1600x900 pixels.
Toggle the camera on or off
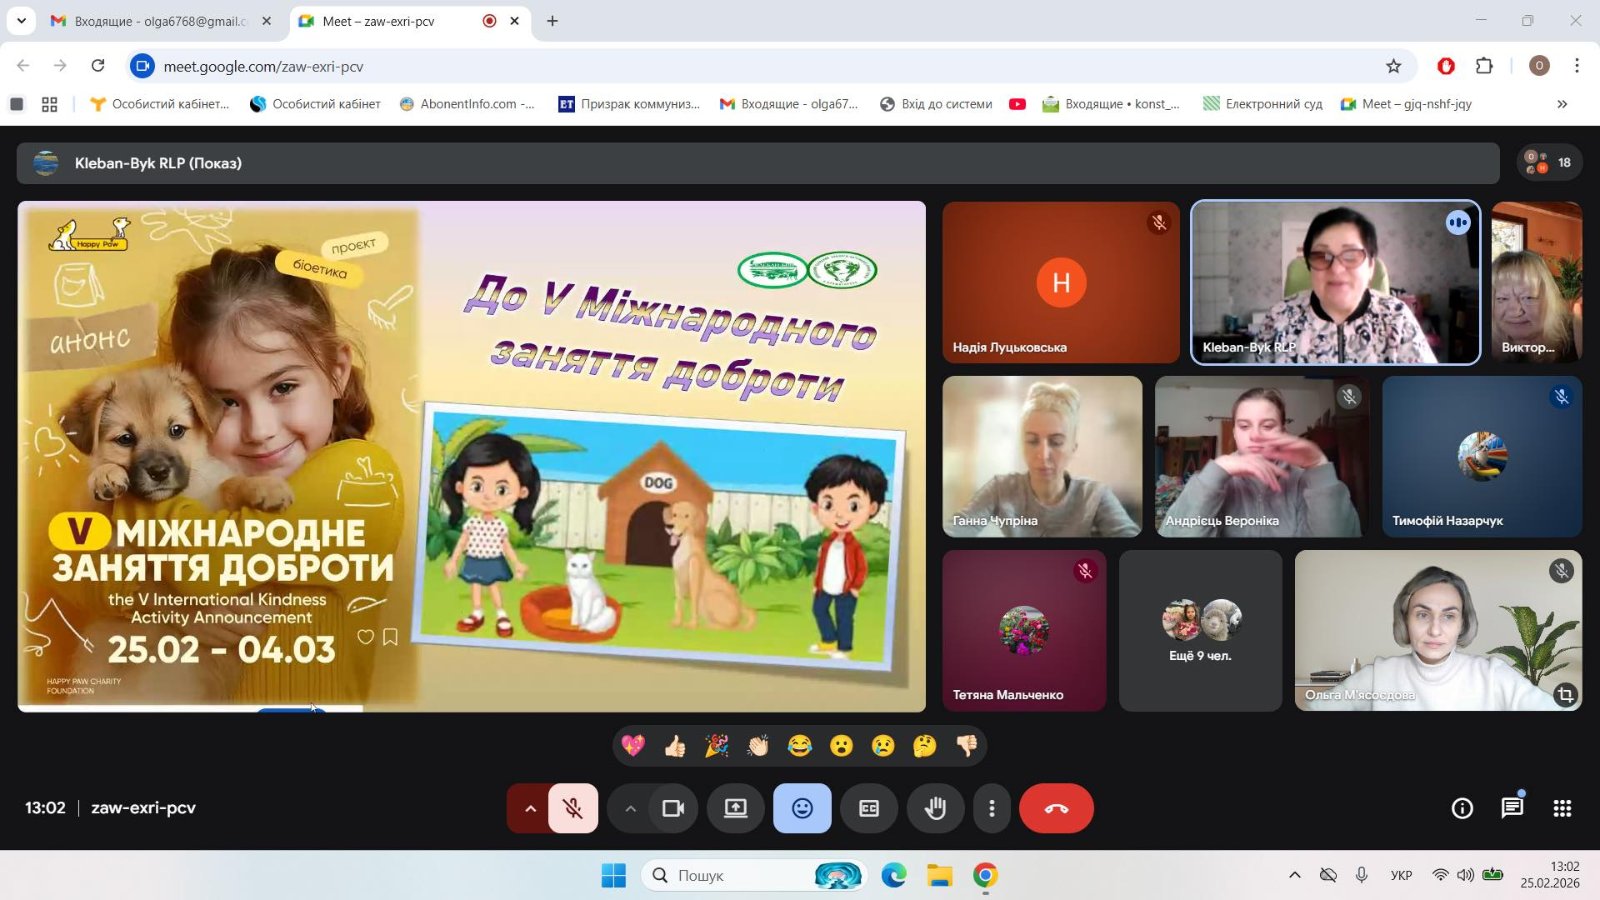[673, 808]
